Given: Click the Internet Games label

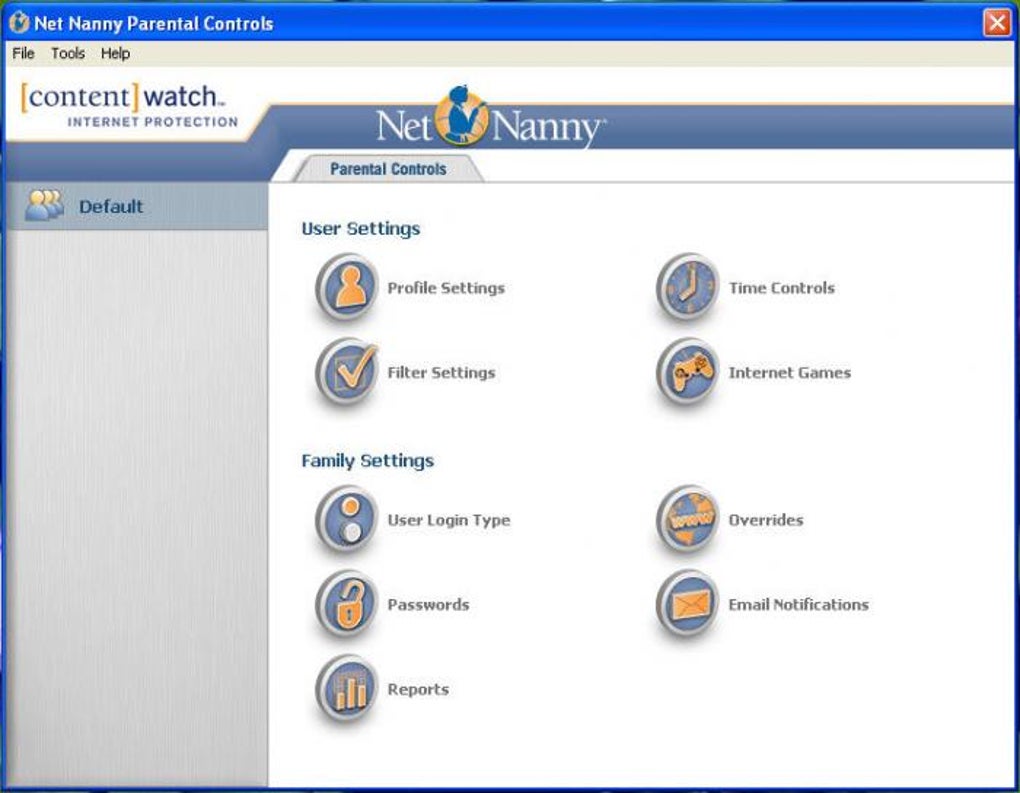Looking at the screenshot, I should [790, 372].
